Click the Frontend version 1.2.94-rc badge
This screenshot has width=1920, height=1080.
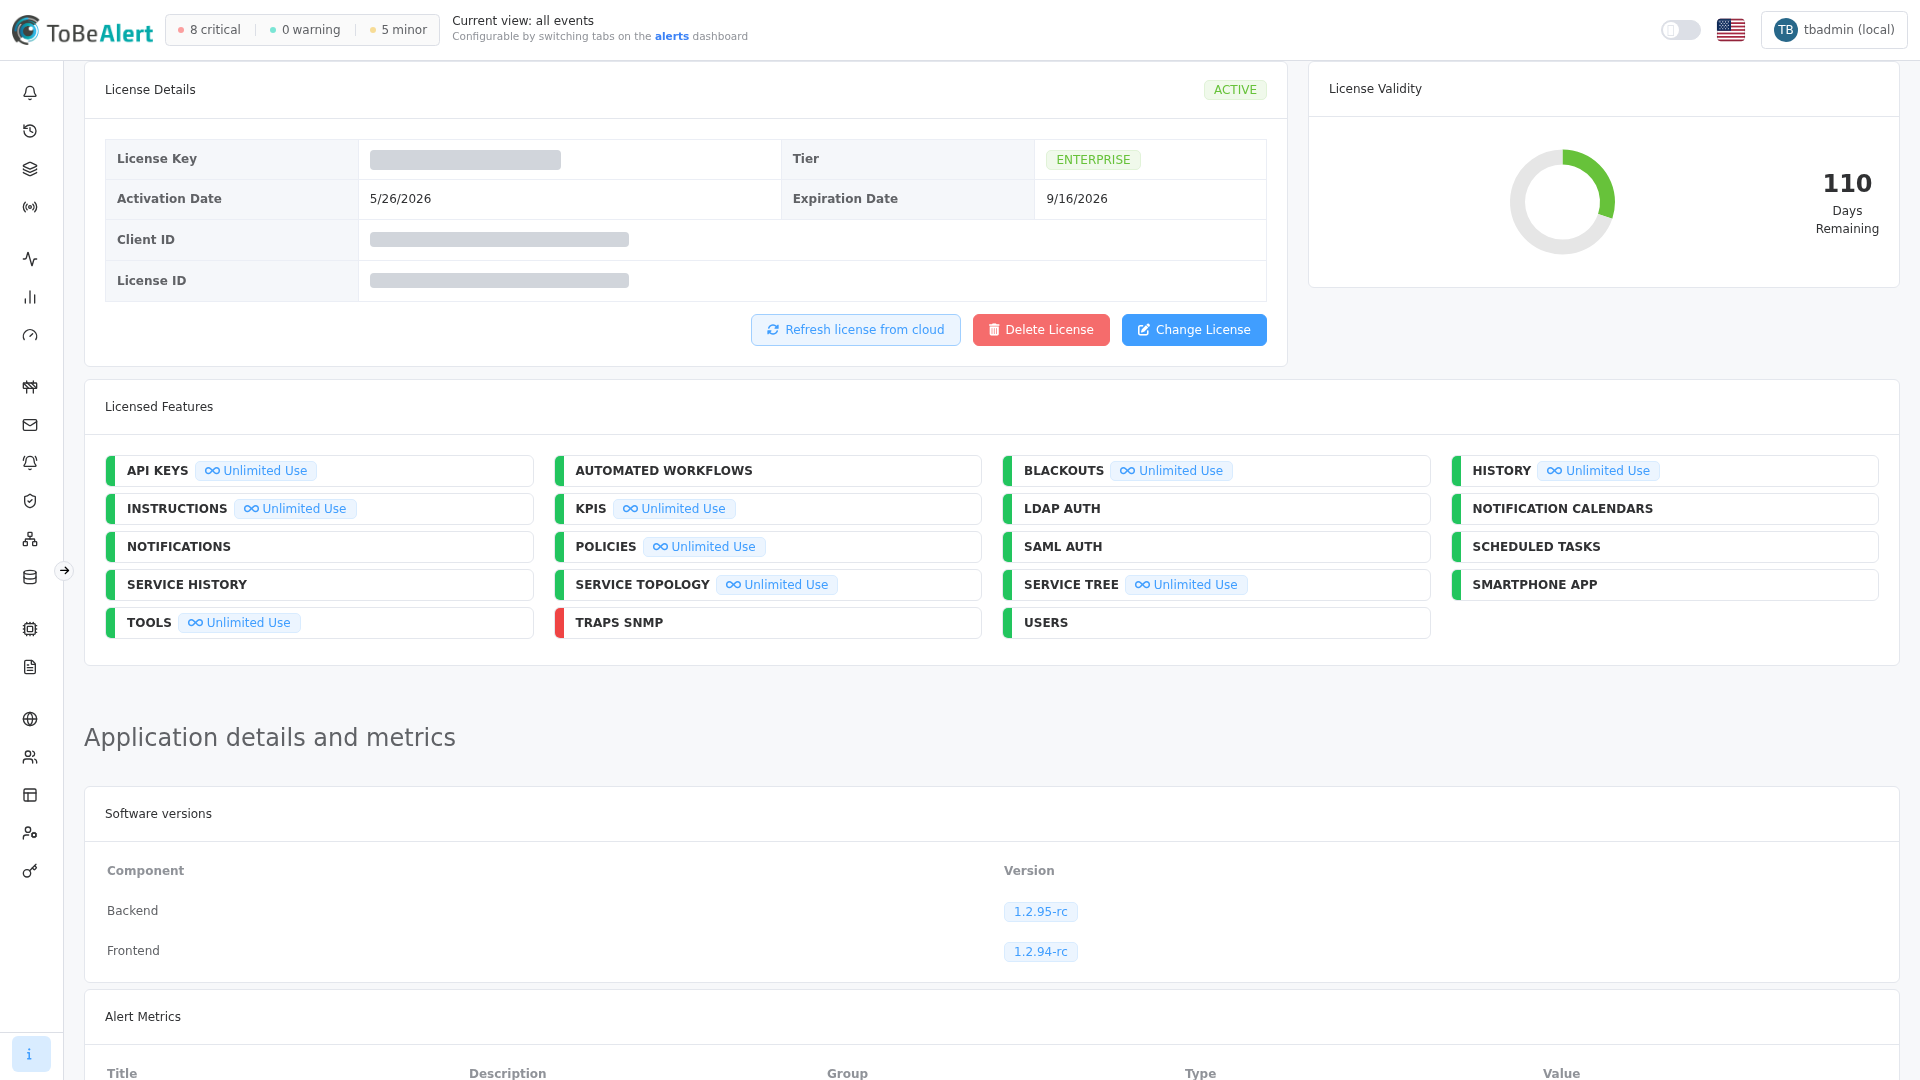(x=1040, y=952)
